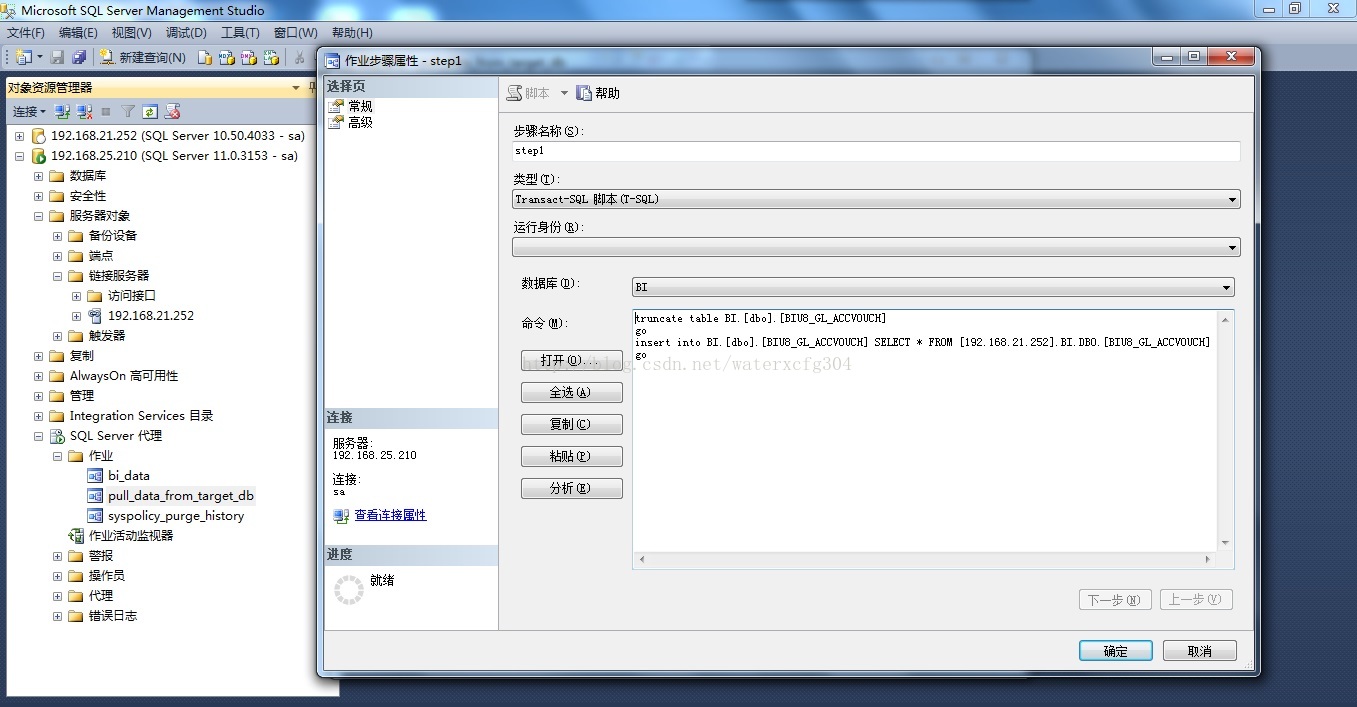Open the 调试(D) menu
The width and height of the screenshot is (1357, 707).
point(186,33)
